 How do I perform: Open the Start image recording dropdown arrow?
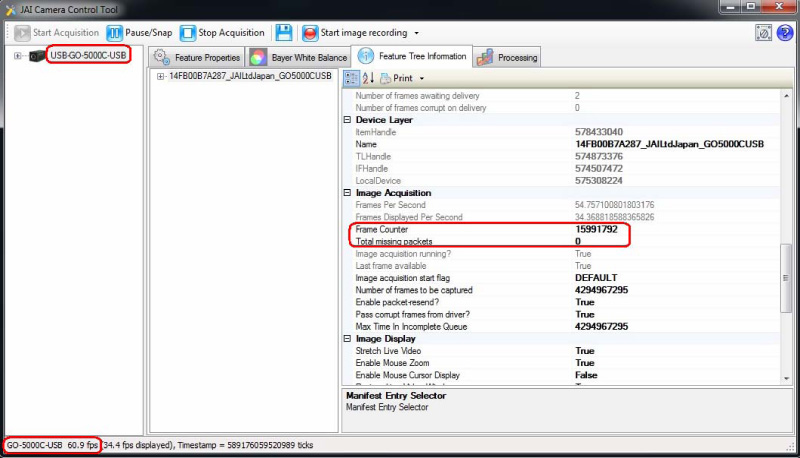[416, 33]
